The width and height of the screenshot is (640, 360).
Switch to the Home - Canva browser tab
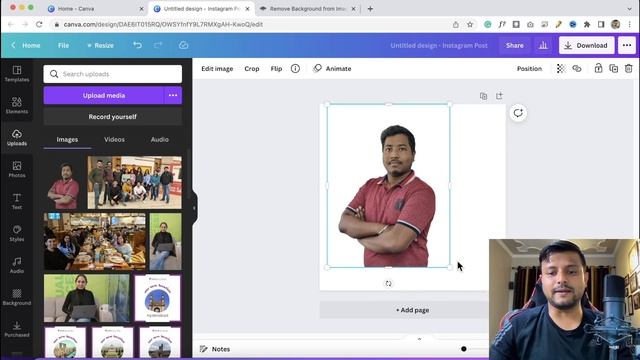95,9
